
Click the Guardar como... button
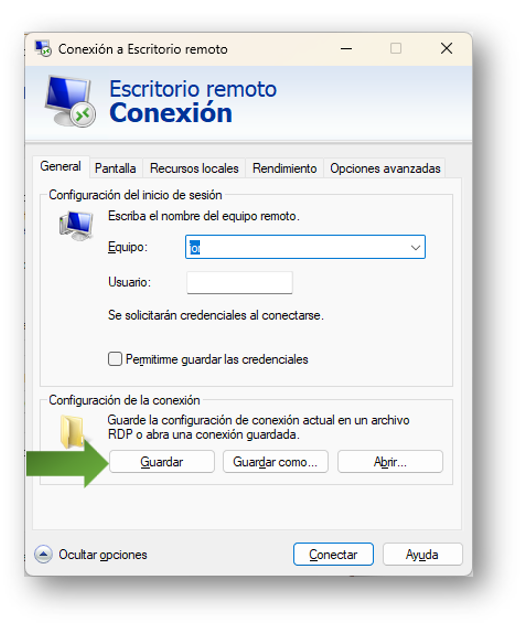(x=275, y=462)
